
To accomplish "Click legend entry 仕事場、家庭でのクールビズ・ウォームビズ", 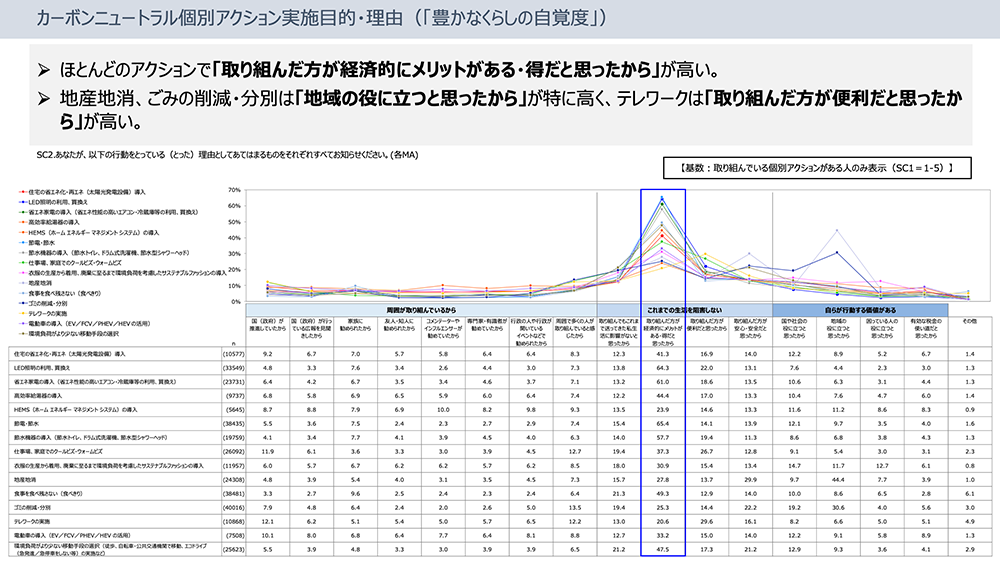I will tap(70, 263).
